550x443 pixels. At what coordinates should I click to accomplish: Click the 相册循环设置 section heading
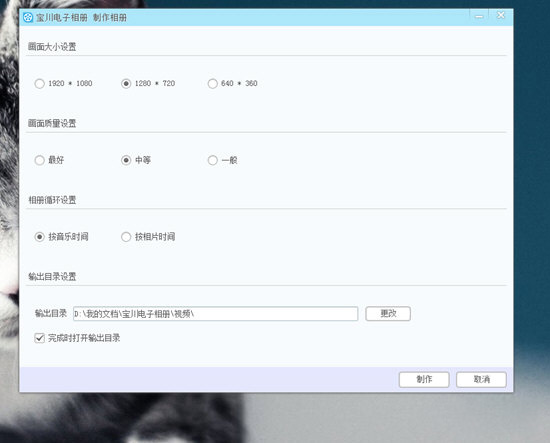52,200
